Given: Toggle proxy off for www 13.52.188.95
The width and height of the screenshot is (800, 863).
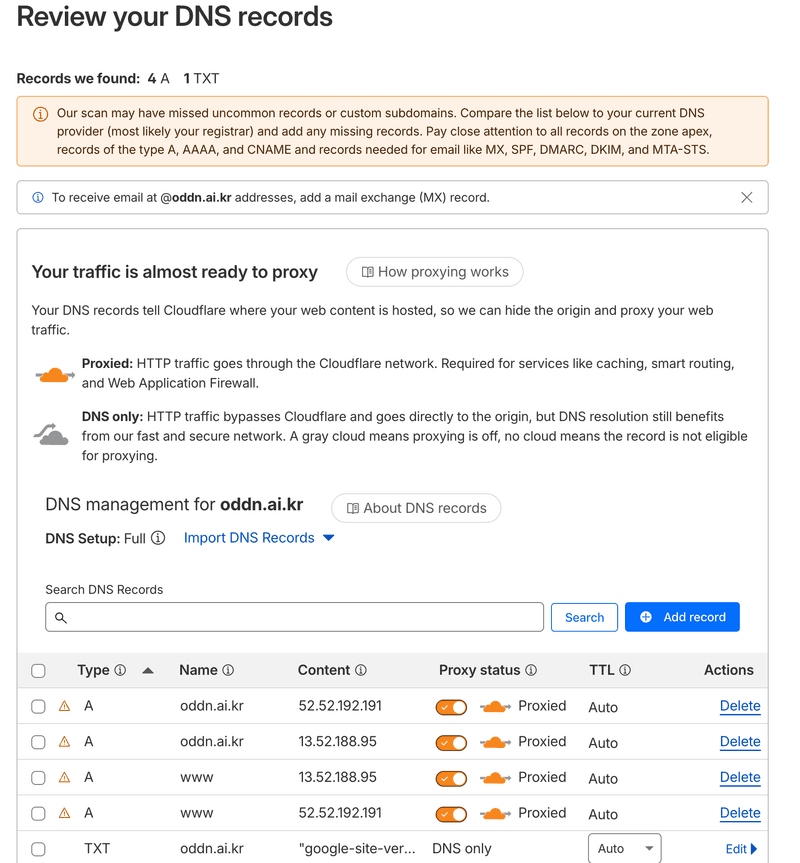Looking at the screenshot, I should (451, 779).
